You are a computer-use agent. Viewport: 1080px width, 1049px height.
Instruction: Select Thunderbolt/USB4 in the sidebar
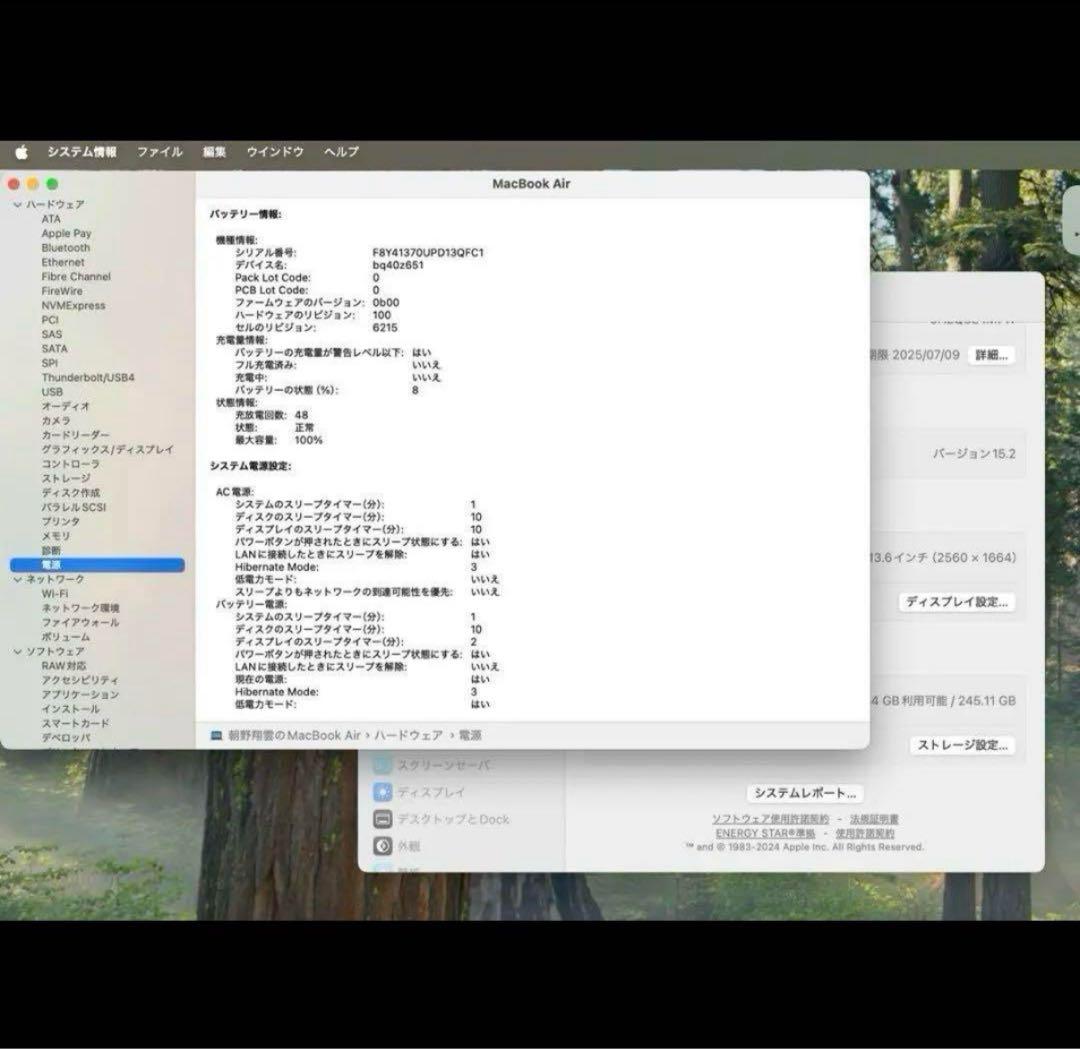(88, 378)
